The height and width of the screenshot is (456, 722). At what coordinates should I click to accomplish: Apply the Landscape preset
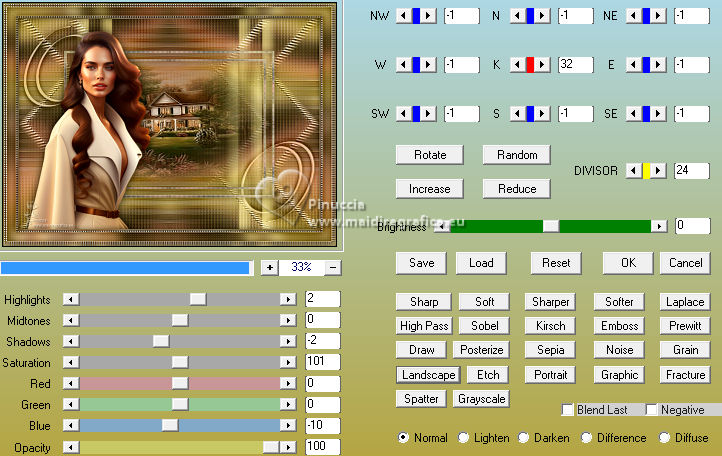tap(428, 375)
